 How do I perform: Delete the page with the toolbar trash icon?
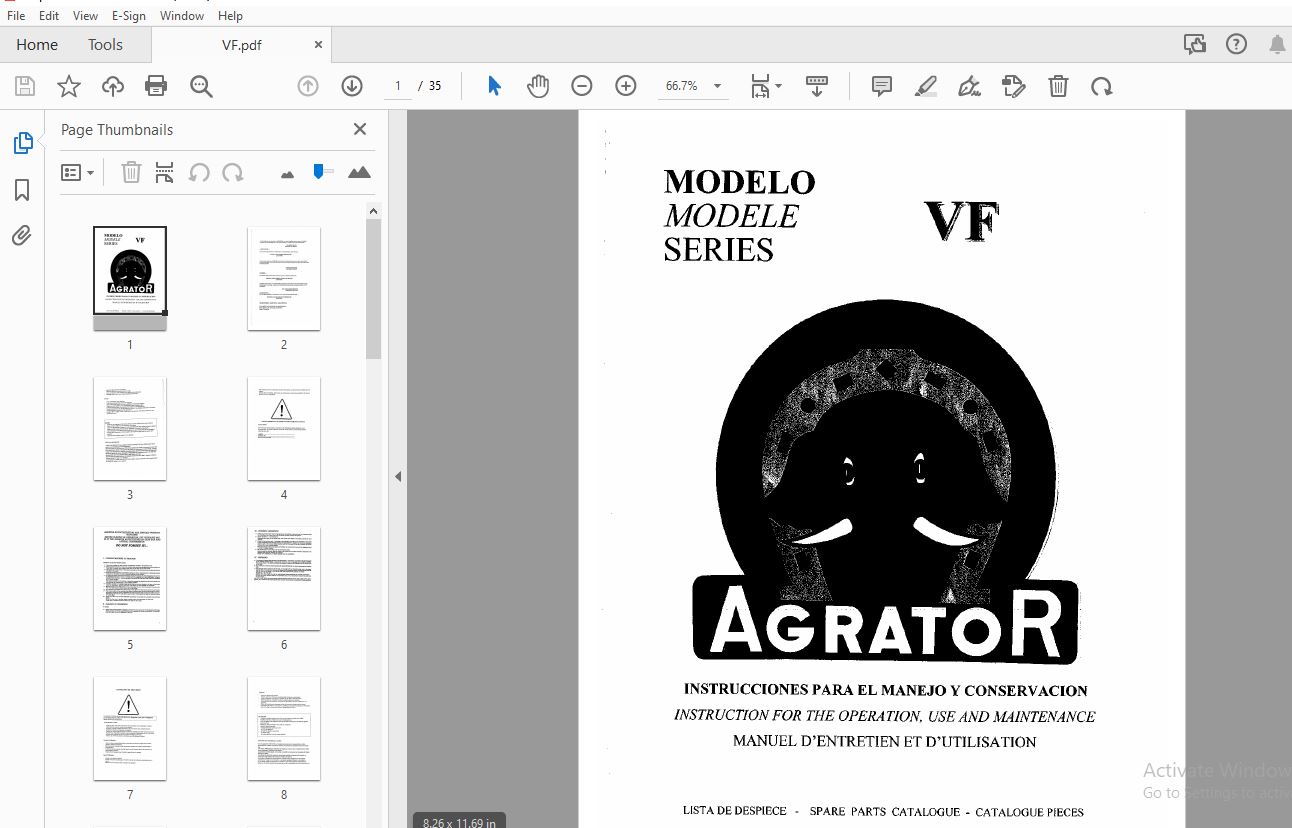click(1058, 86)
